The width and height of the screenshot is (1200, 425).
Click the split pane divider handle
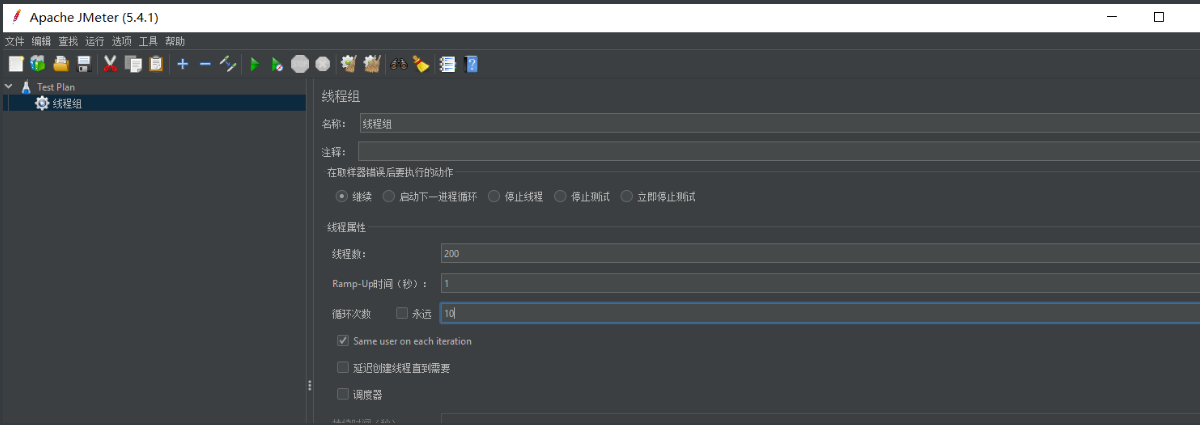click(310, 386)
